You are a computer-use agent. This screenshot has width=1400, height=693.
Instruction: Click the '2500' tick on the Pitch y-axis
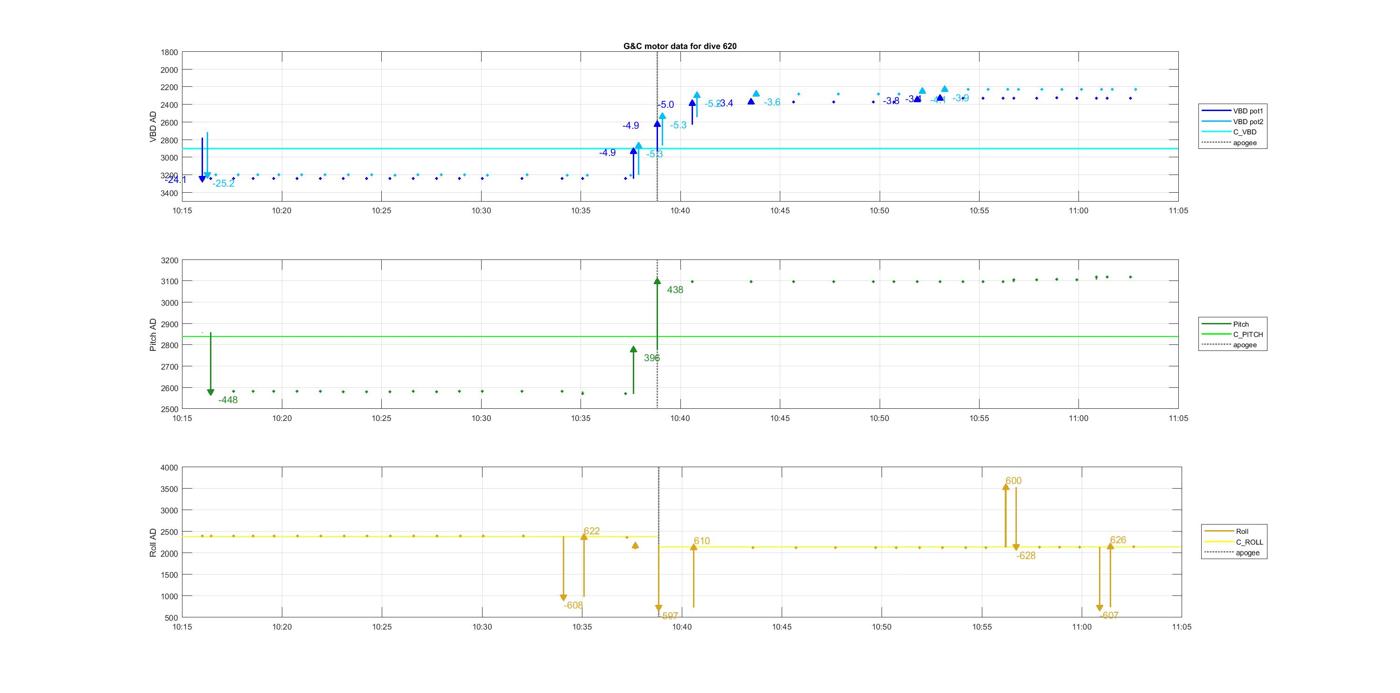point(170,409)
